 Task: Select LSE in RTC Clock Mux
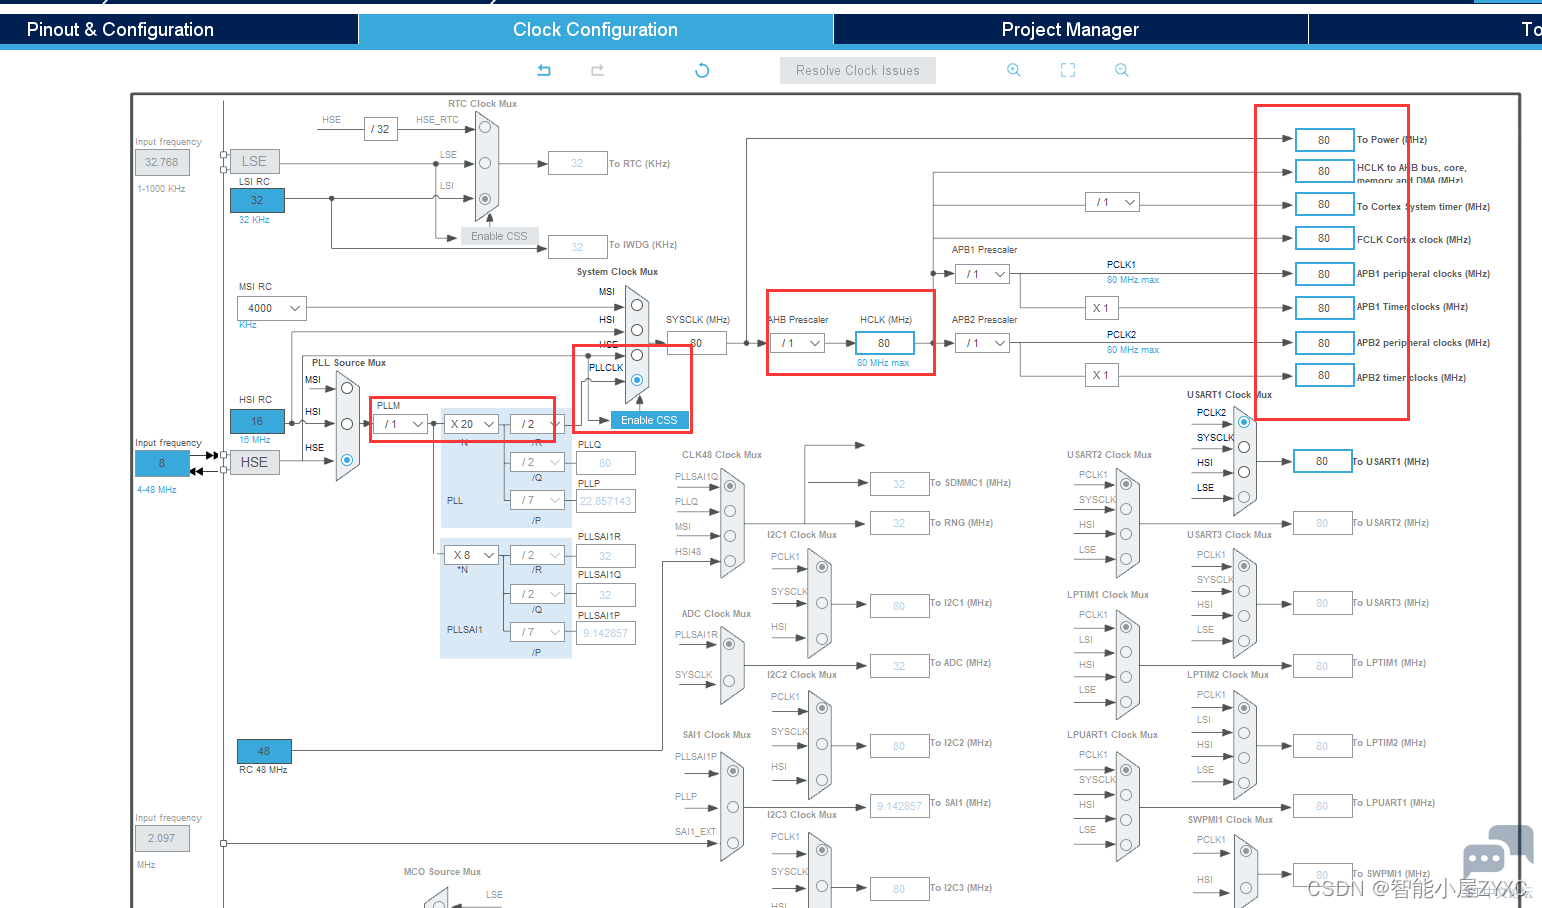point(485,163)
